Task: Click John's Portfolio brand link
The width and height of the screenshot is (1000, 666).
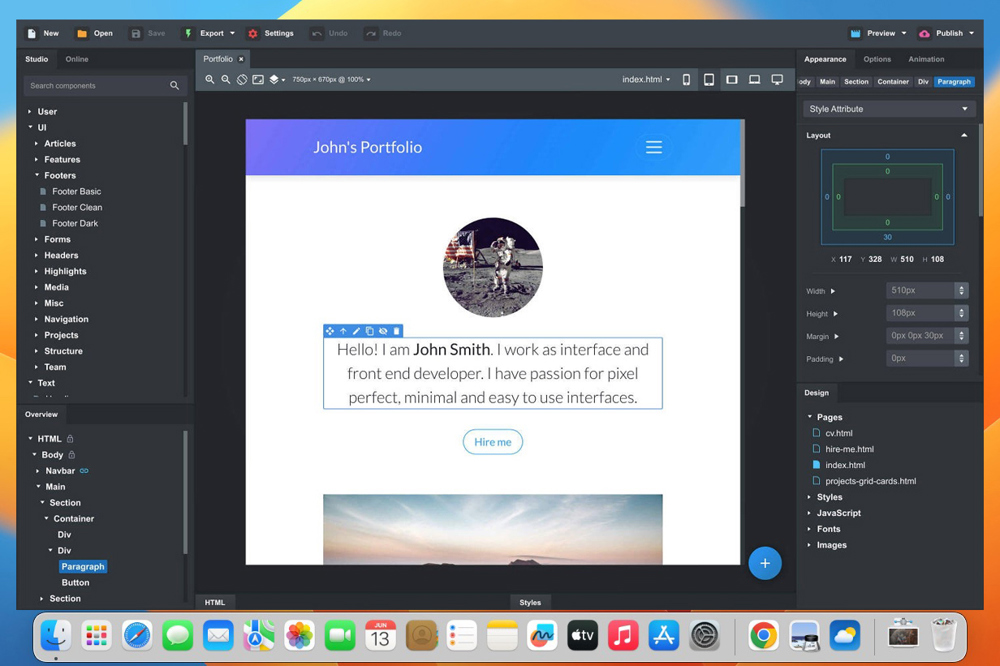Action: point(367,147)
